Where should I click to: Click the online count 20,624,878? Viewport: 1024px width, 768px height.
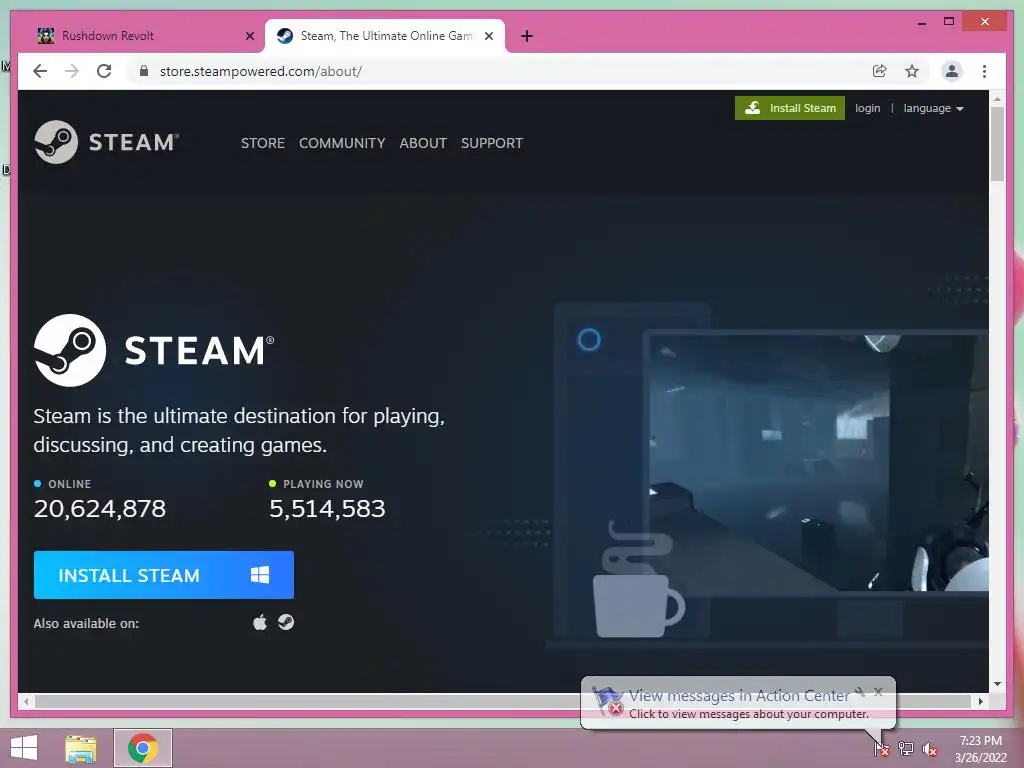point(100,509)
